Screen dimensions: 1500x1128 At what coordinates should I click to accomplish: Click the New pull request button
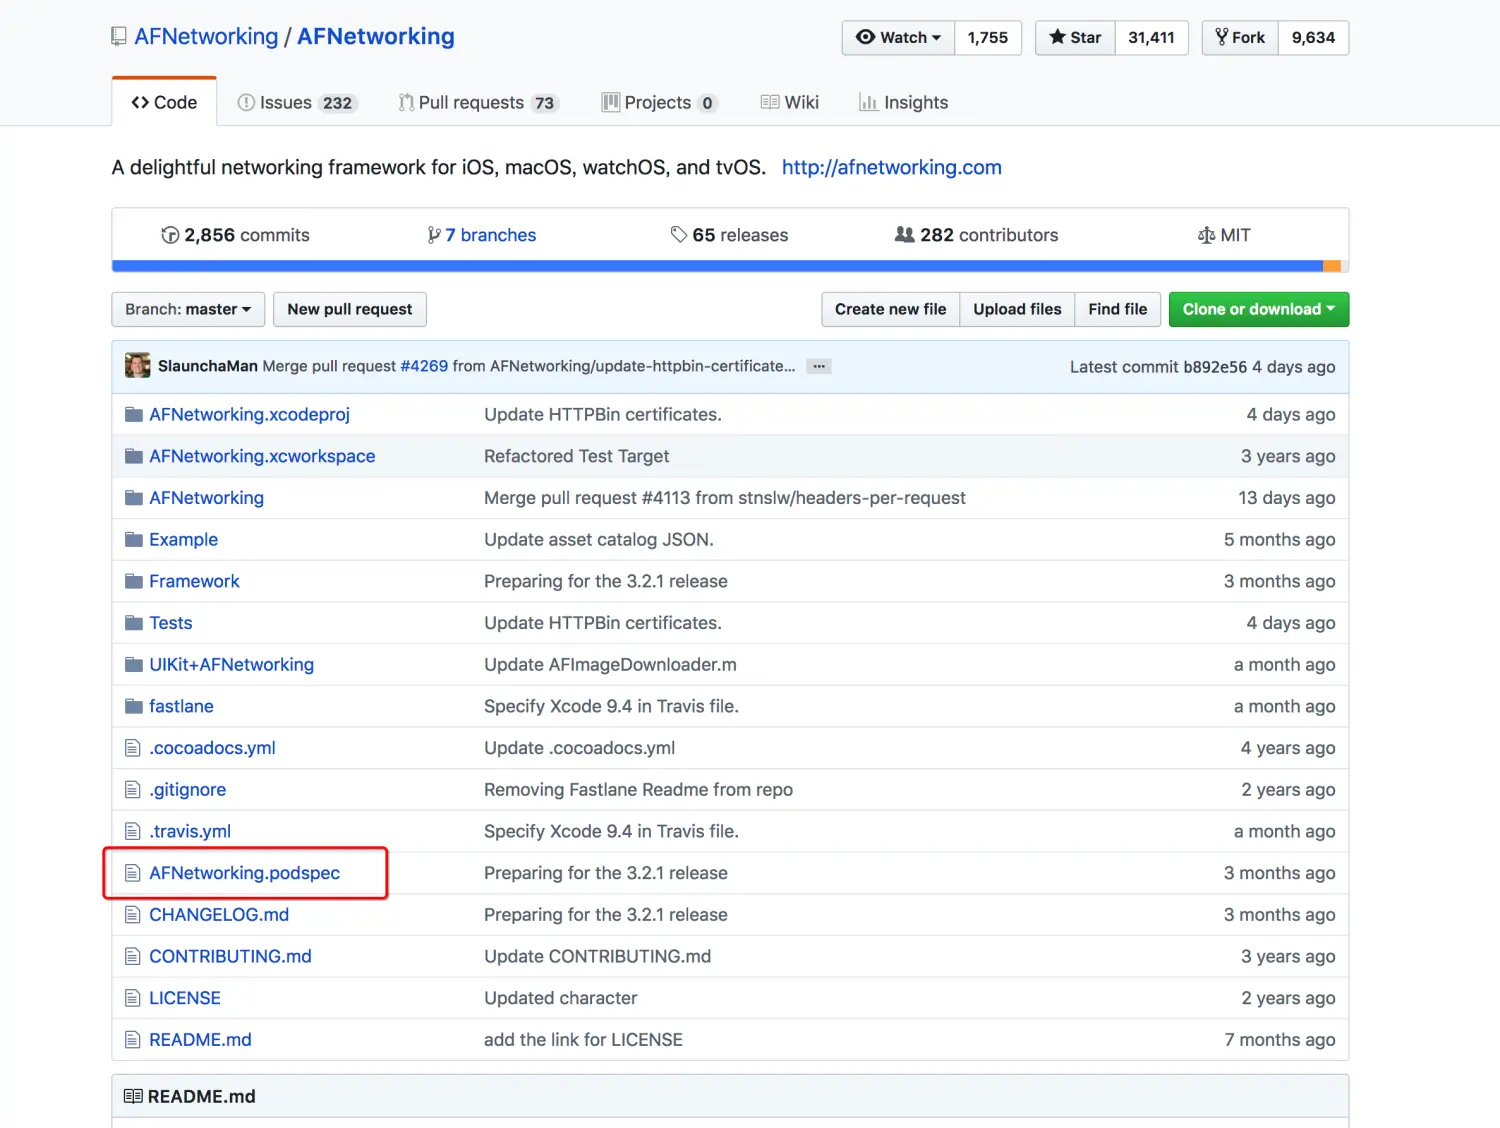(350, 309)
